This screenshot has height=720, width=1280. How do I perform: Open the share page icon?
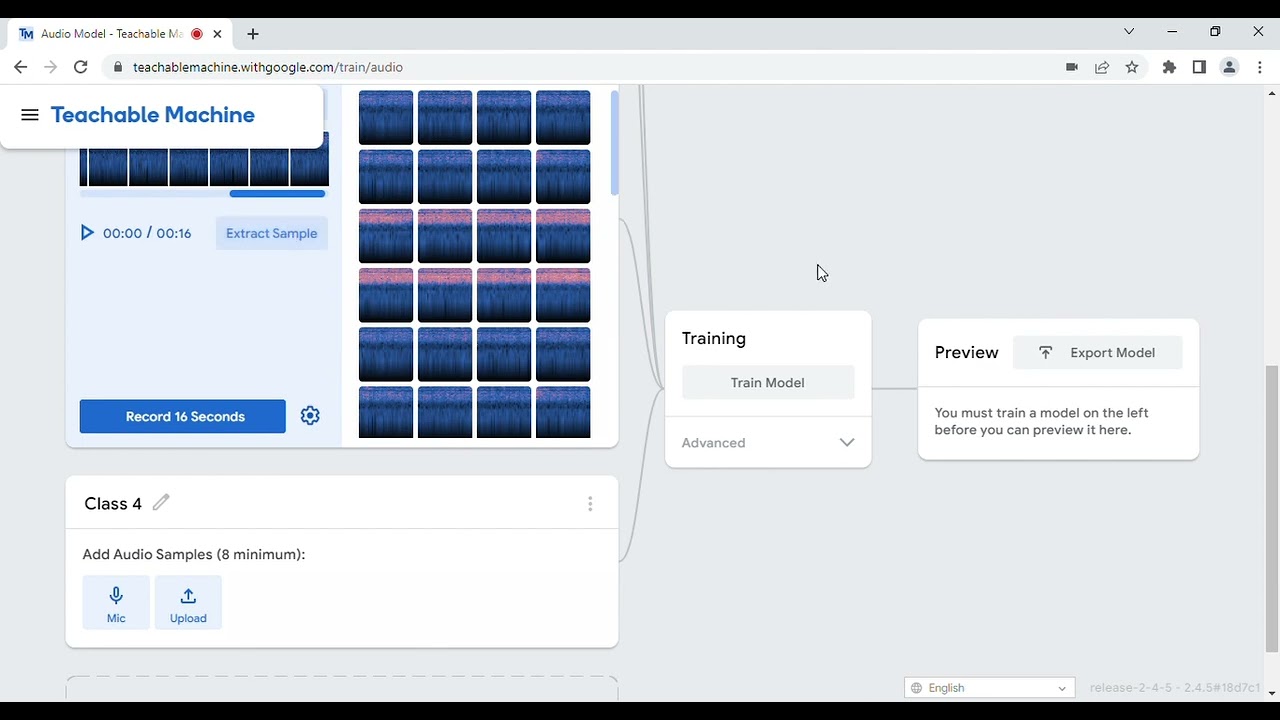click(1102, 67)
